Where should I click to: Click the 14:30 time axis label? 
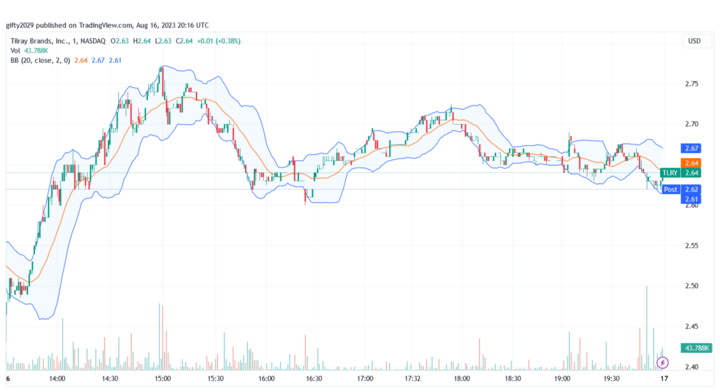click(110, 379)
